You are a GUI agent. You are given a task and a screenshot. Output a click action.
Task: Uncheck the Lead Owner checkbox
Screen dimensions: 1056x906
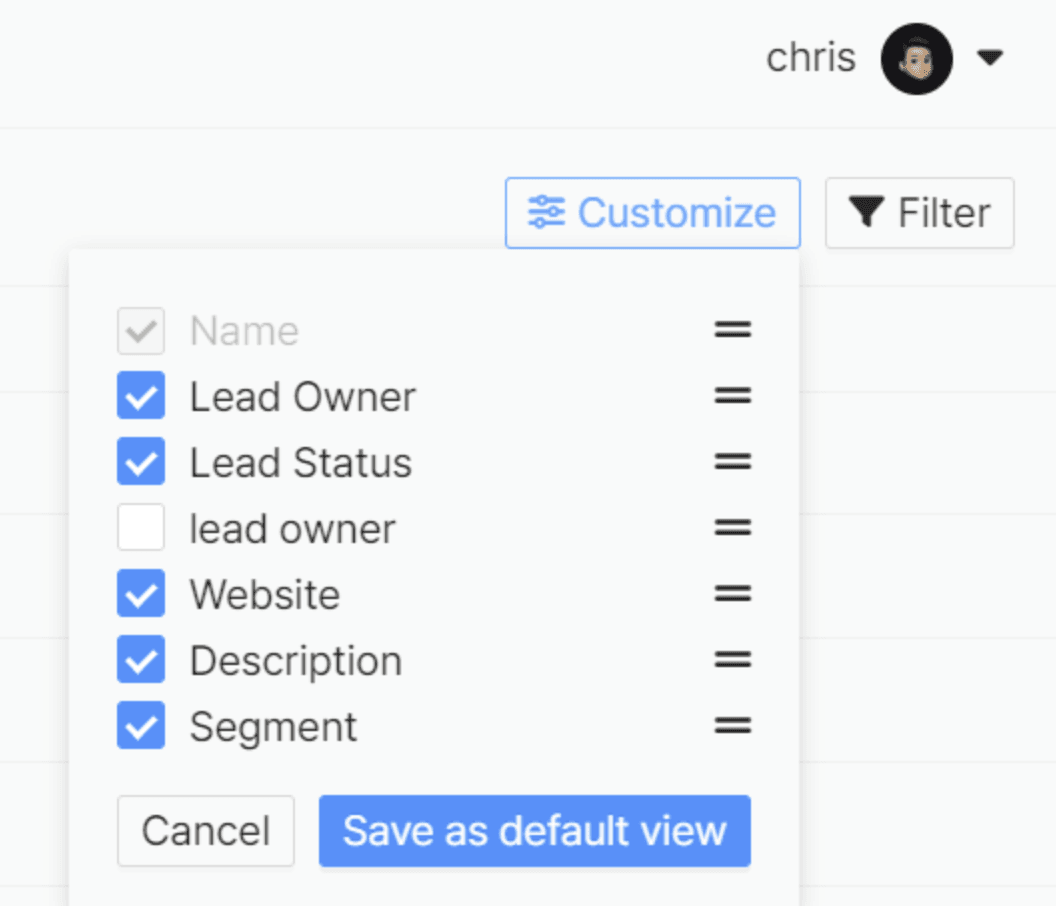[x=141, y=395]
